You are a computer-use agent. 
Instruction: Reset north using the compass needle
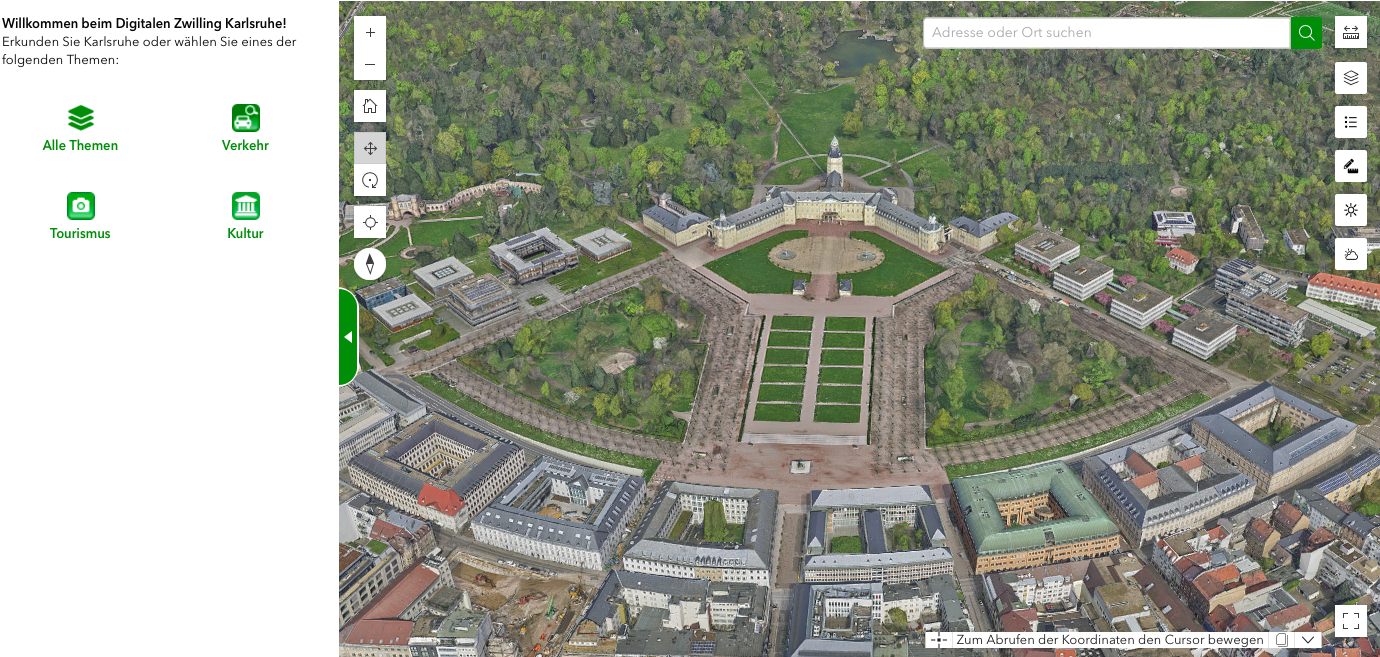point(369,264)
